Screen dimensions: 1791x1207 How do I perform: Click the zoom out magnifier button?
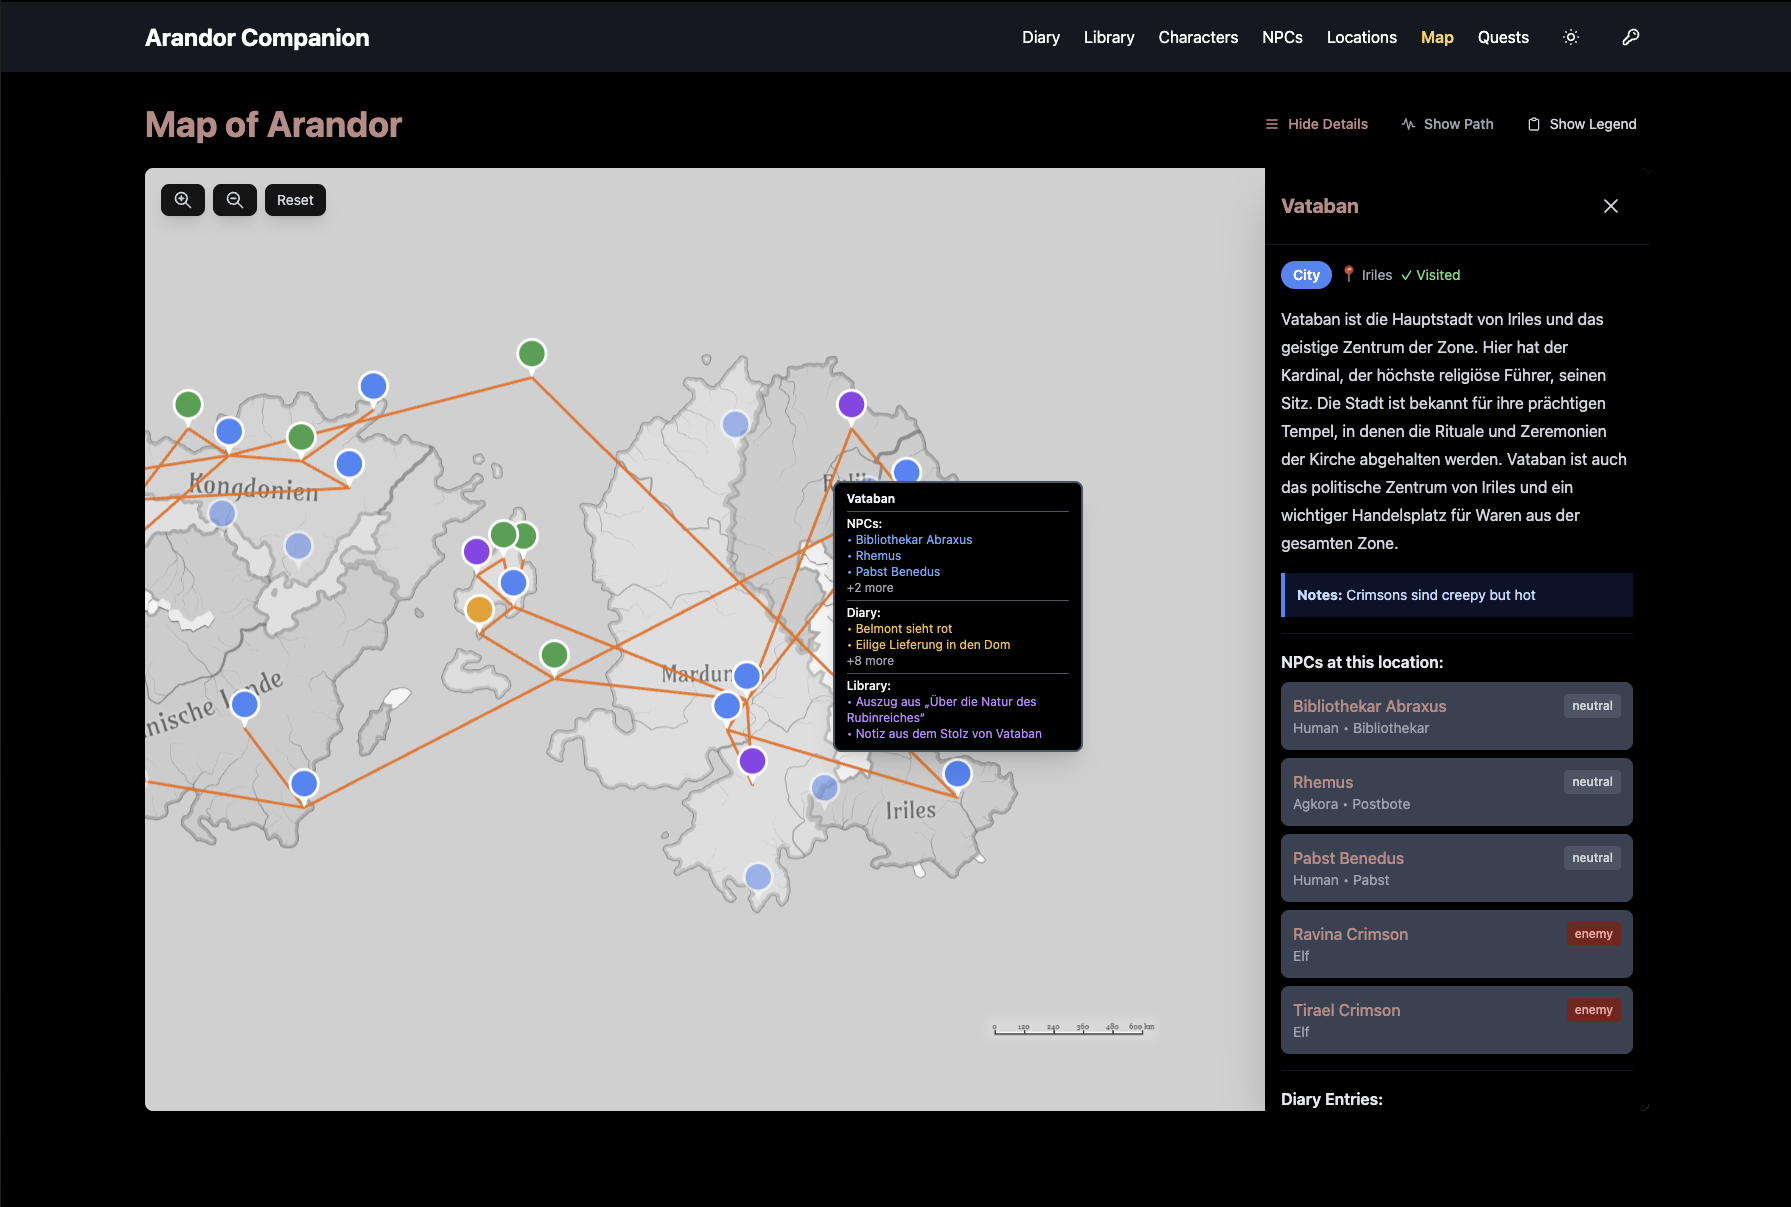235,200
